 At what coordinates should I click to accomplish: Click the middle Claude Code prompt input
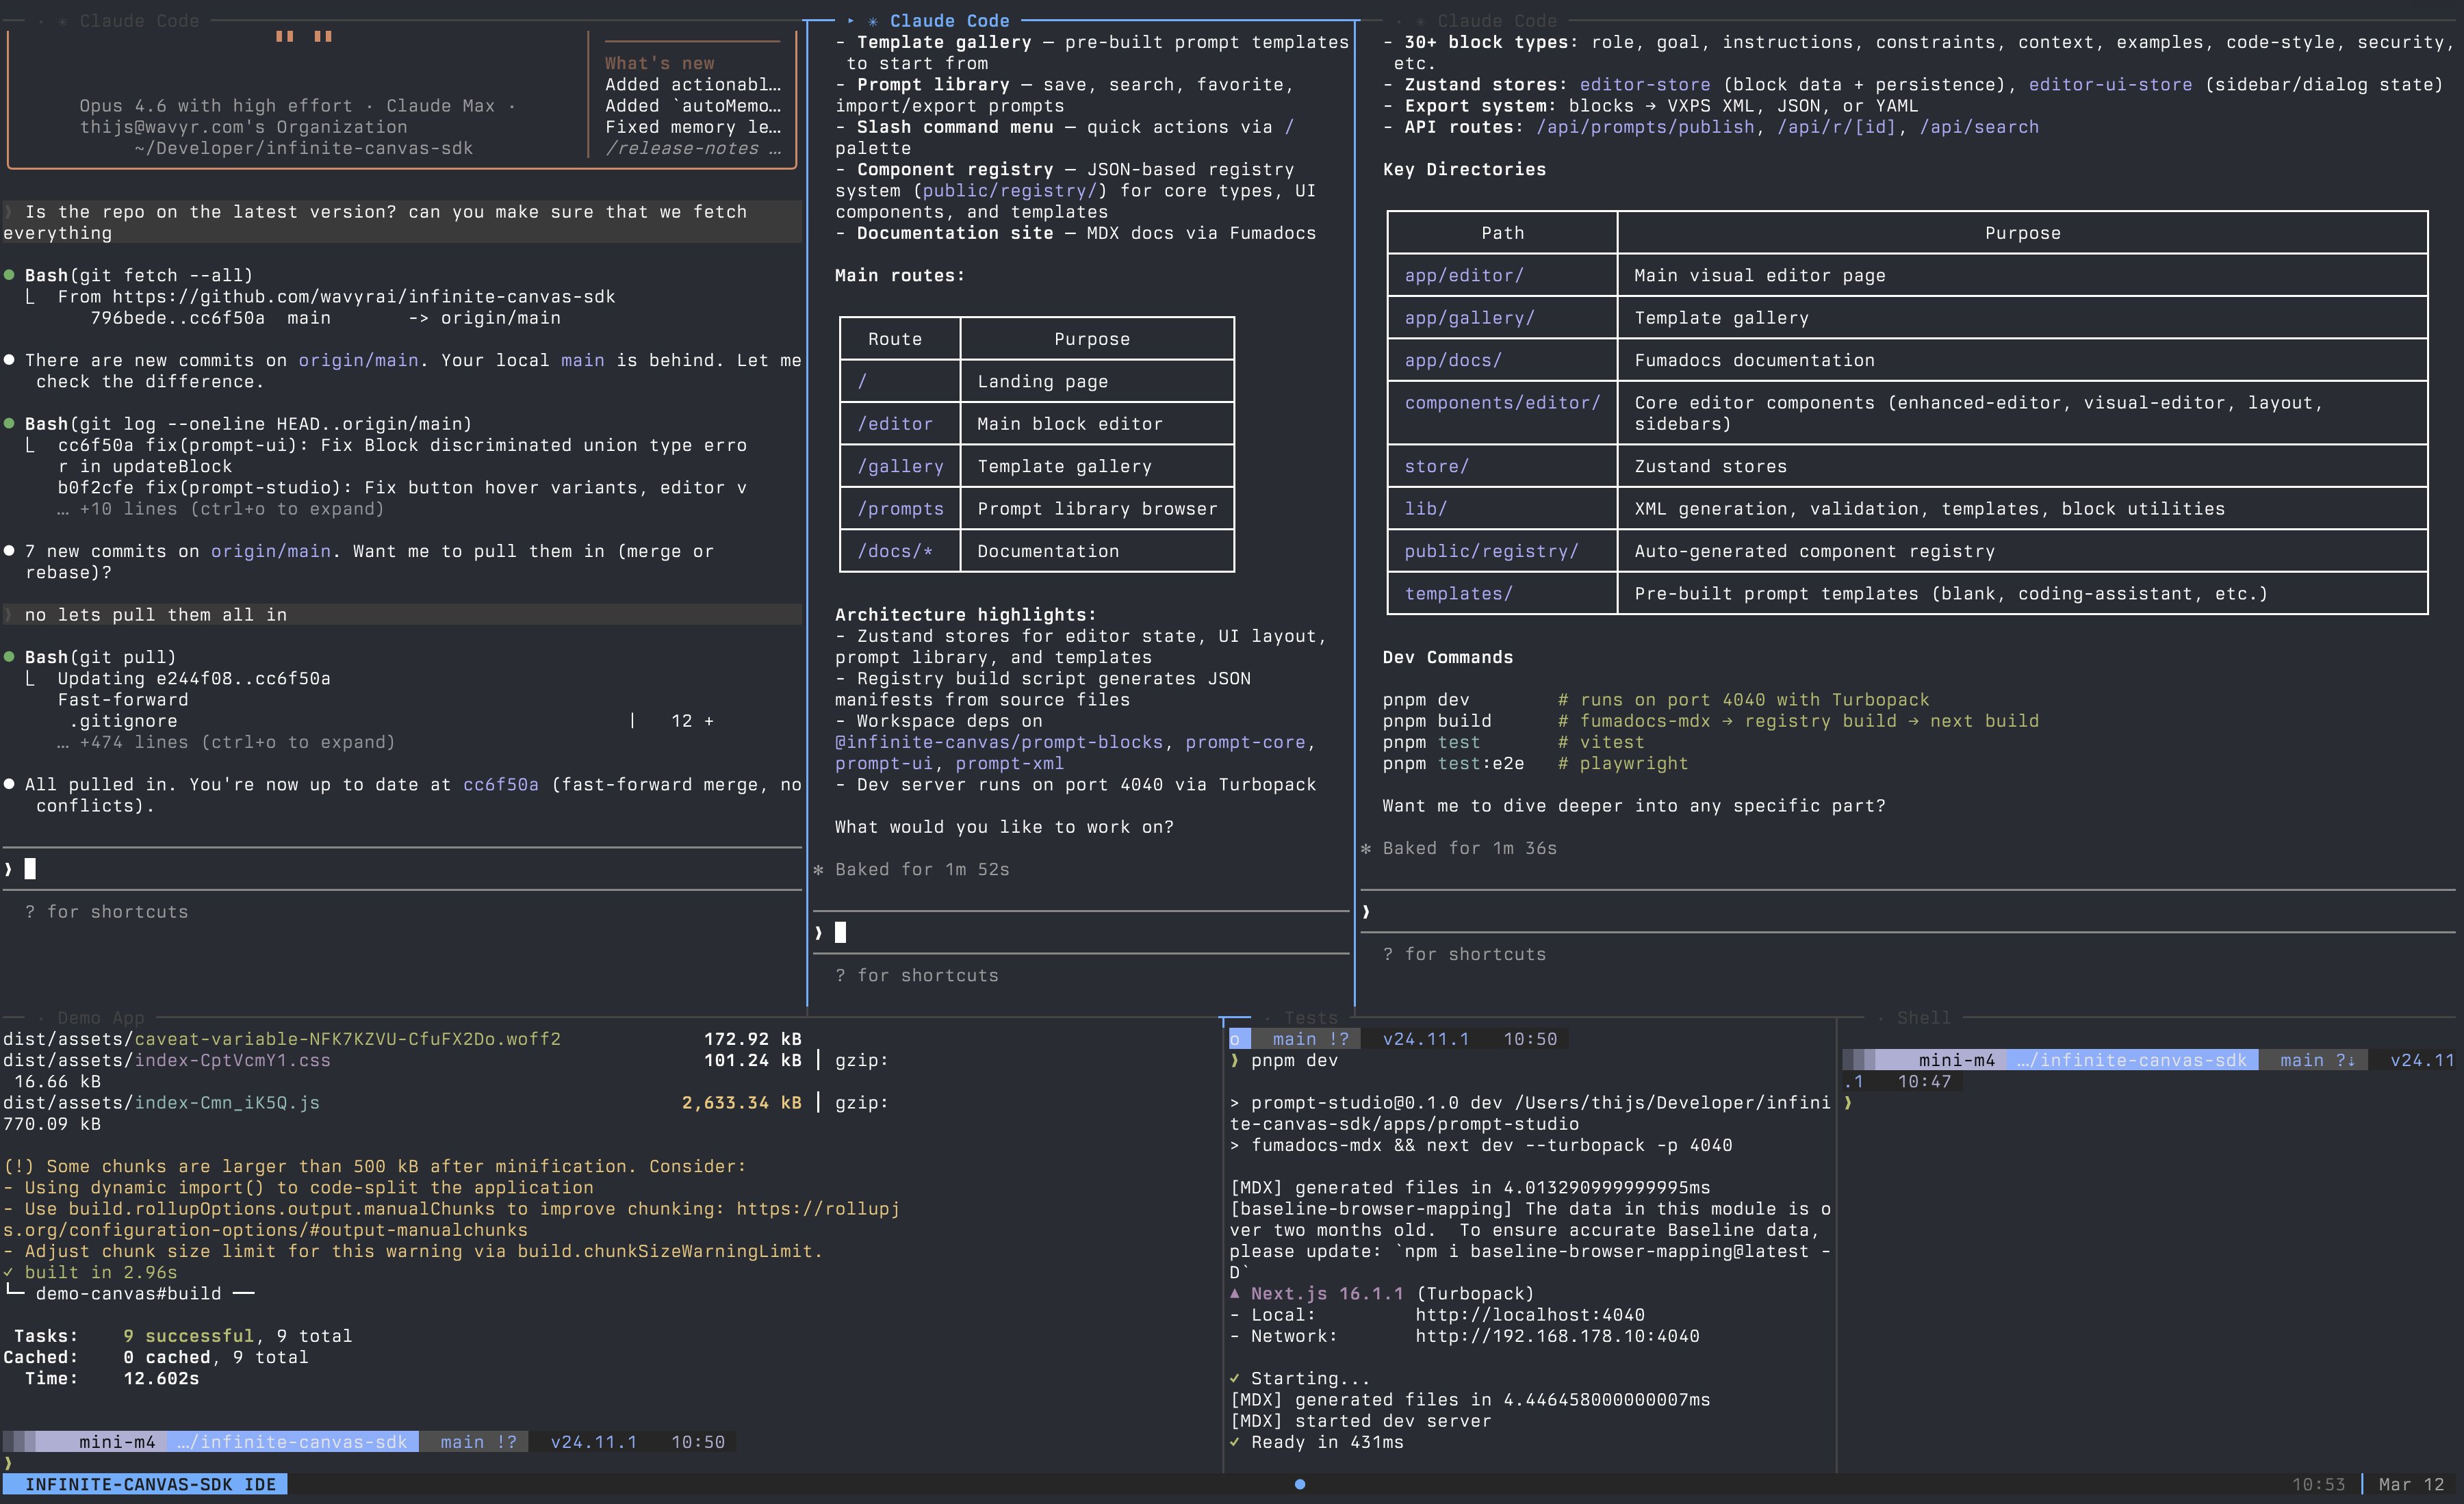point(1080,933)
